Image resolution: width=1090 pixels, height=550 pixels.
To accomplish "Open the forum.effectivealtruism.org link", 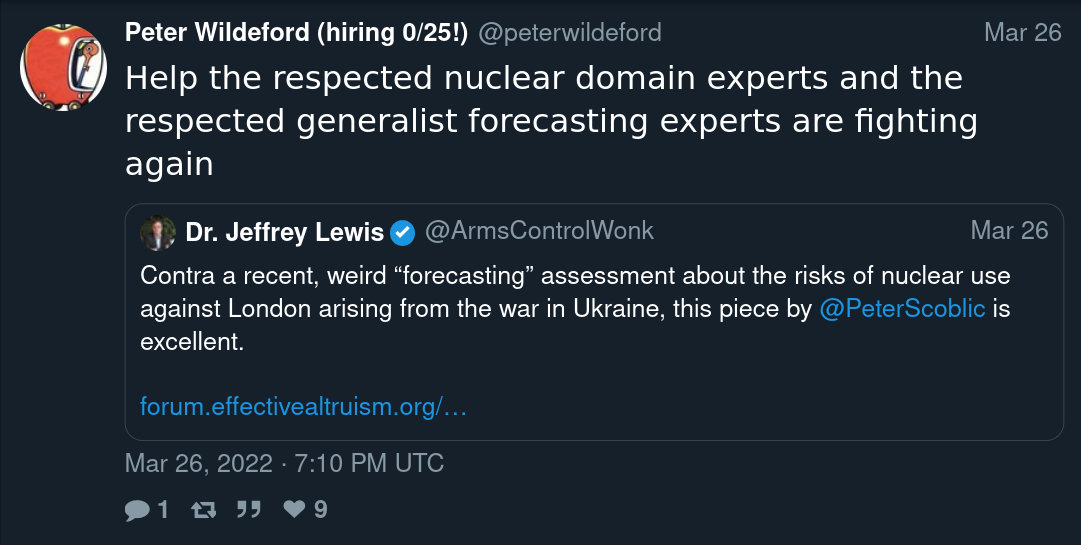I will point(304,407).
